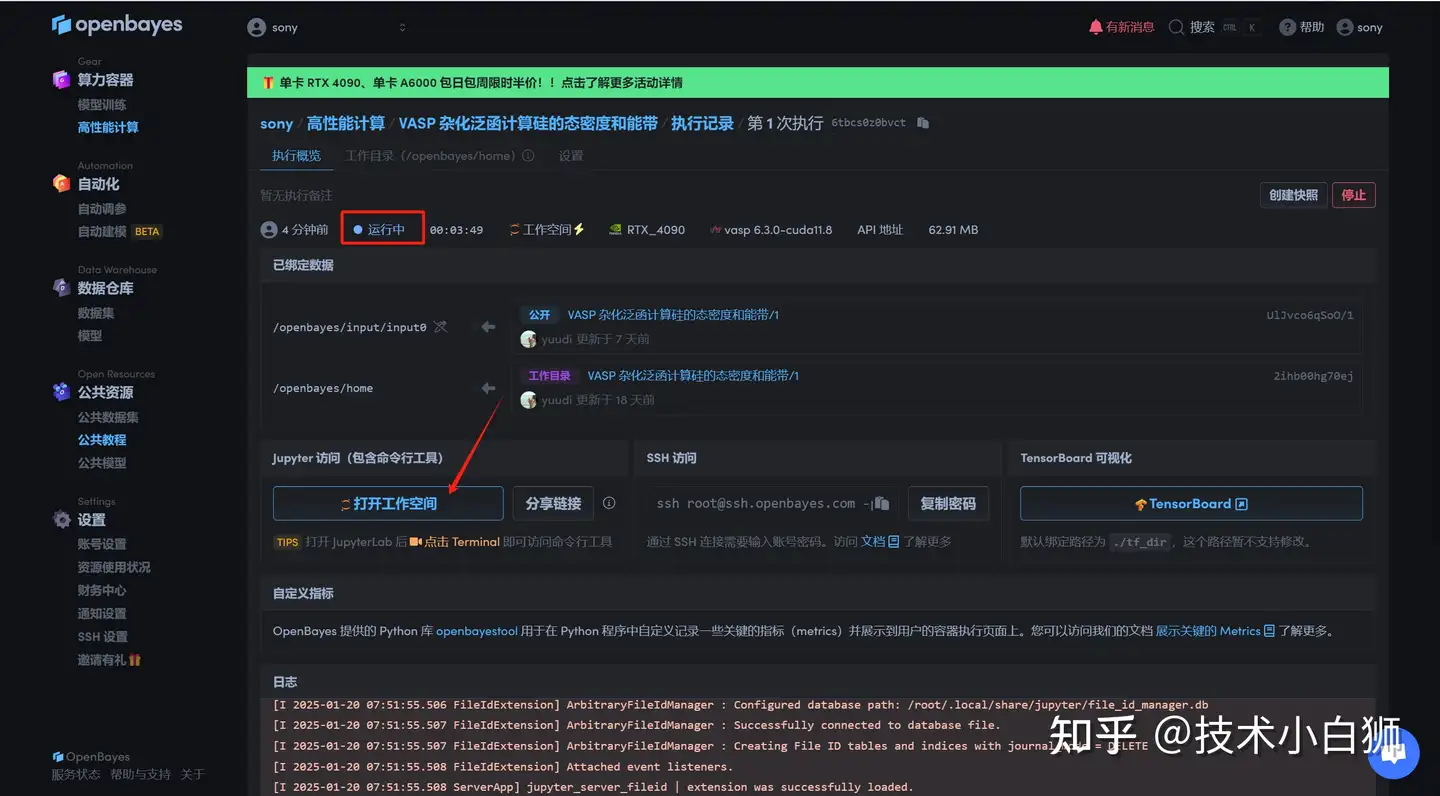Viewport: 1440px width, 796px height.
Task: Click the 数据仓库 section icon
Action: [62, 288]
